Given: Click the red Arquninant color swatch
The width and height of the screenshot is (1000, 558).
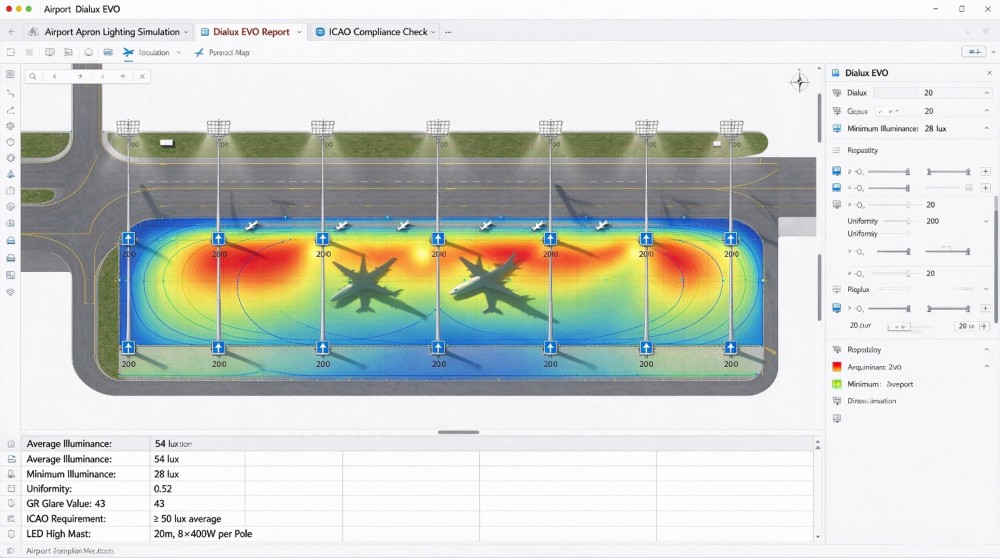Looking at the screenshot, I should pos(837,367).
